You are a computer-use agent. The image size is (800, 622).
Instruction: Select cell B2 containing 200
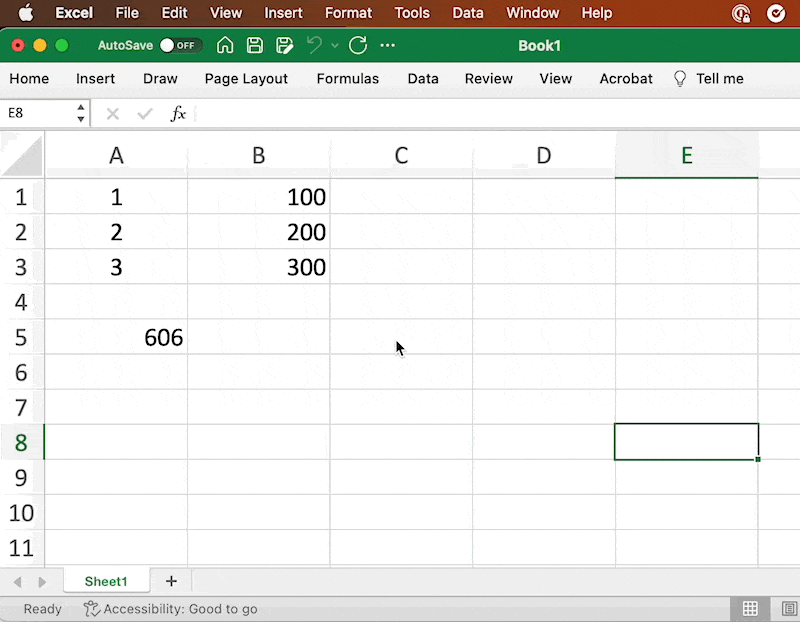coord(259,232)
